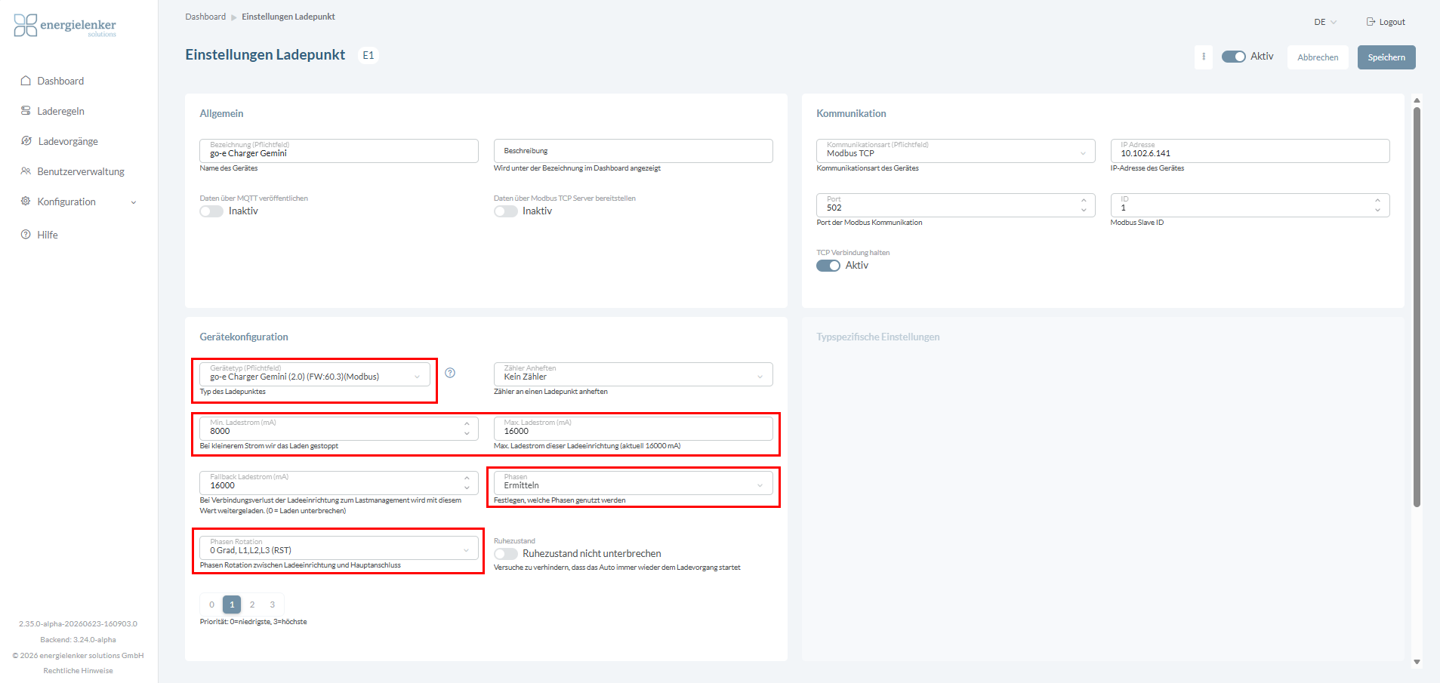1440x683 pixels.
Task: Click the Ladevorgänge sidebar icon
Action: [26, 141]
